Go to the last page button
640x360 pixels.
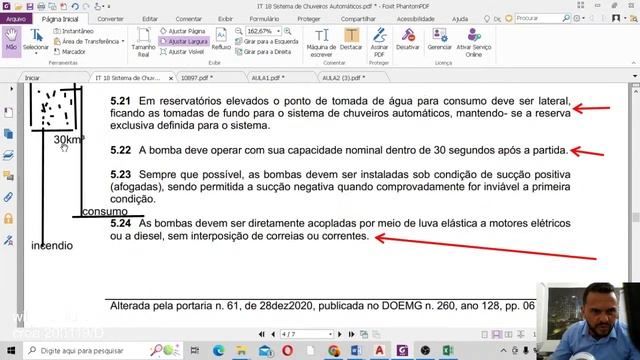click(351, 334)
